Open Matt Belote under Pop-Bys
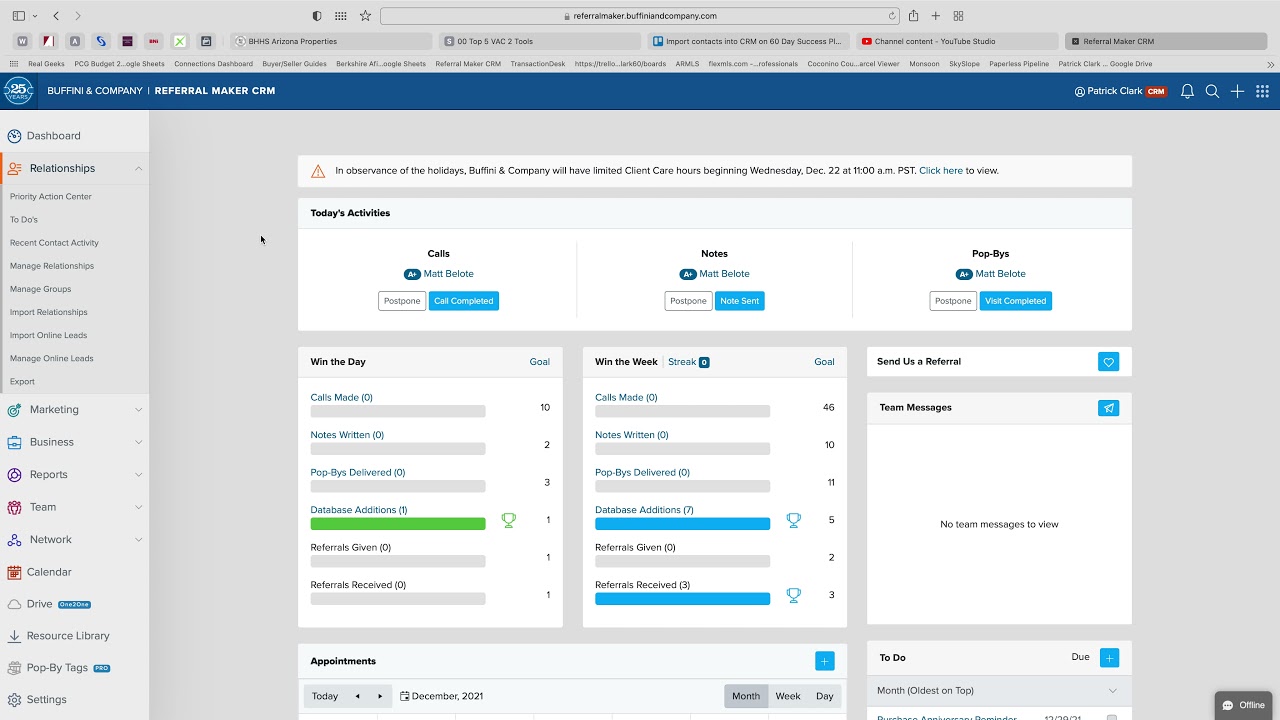Viewport: 1280px width, 720px height. click(x=1001, y=274)
